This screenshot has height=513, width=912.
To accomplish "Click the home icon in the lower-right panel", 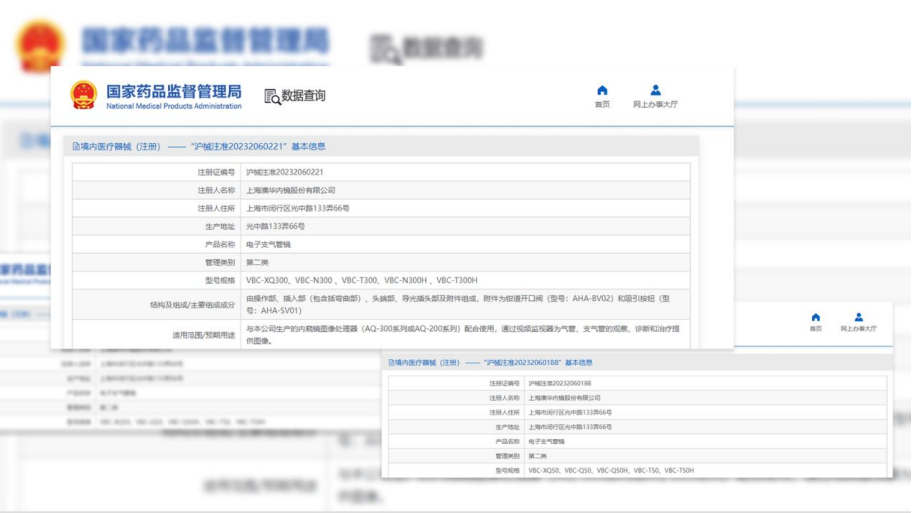I will (815, 317).
